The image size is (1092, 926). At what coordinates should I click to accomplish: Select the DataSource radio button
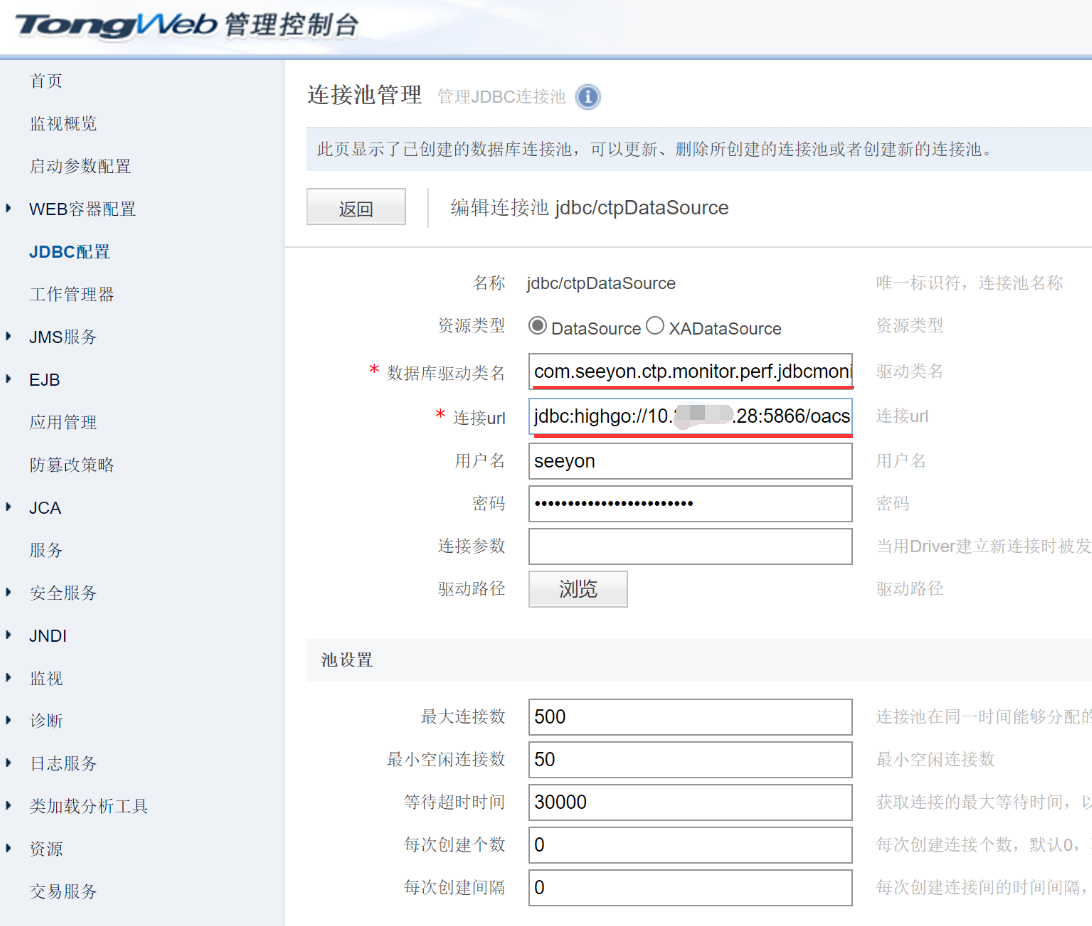click(x=537, y=325)
